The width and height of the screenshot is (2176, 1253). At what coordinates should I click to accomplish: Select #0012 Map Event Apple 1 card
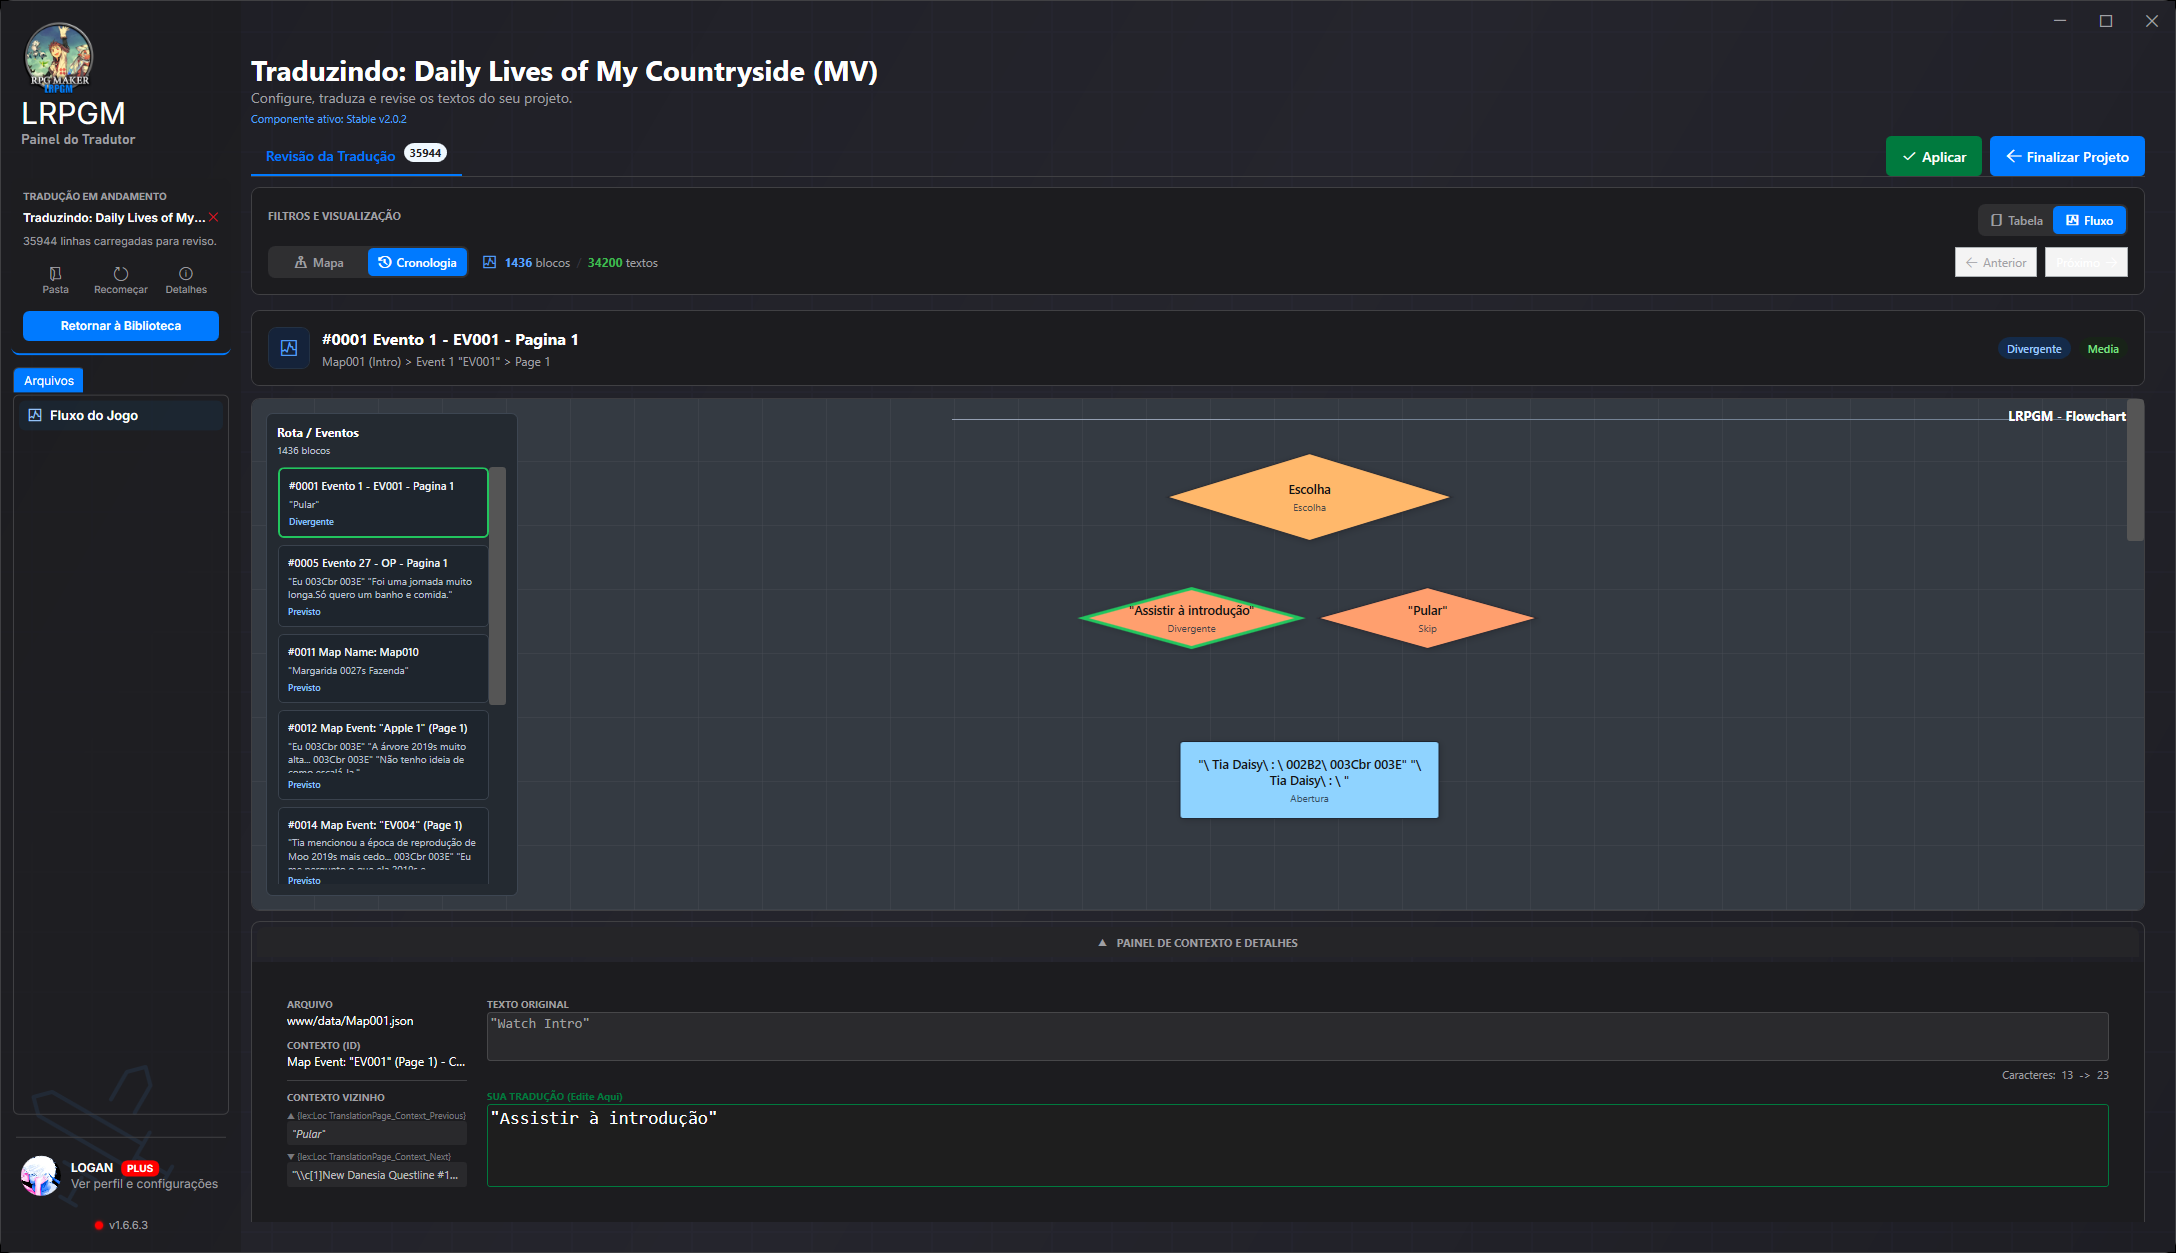click(383, 755)
